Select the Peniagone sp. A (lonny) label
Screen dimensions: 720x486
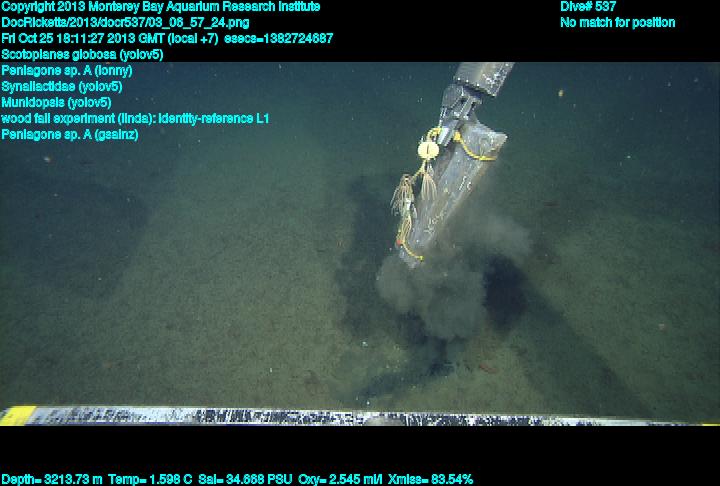click(67, 70)
